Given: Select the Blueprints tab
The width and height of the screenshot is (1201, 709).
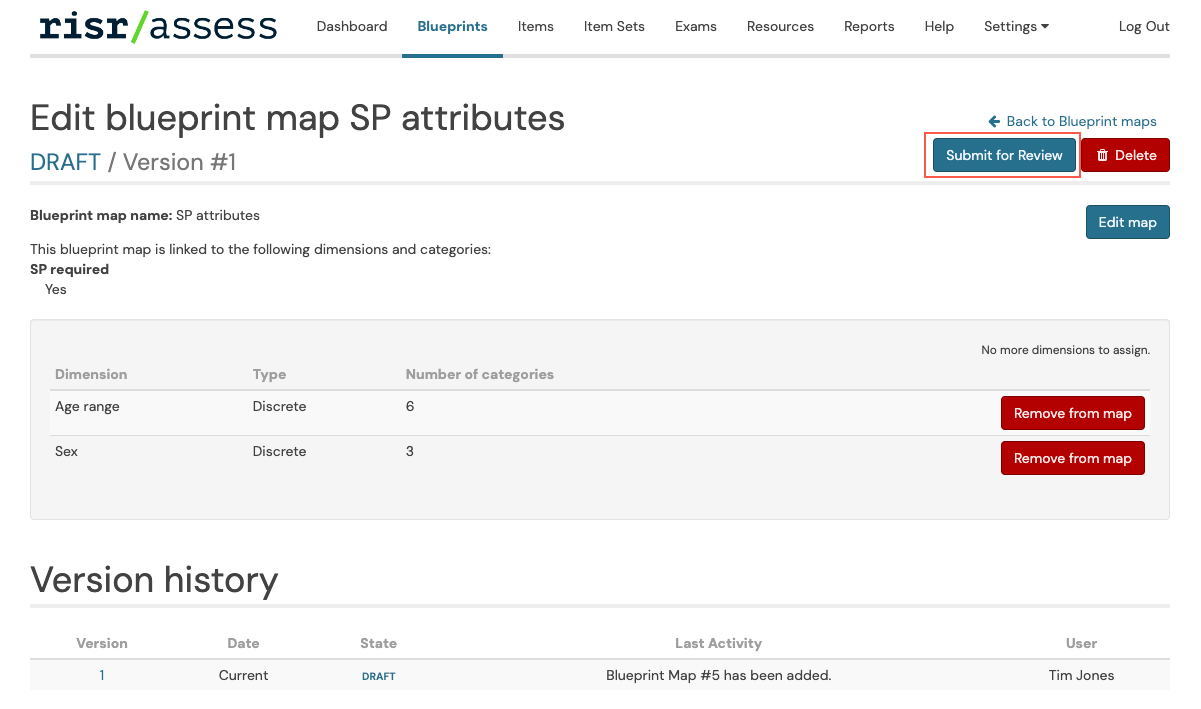Looking at the screenshot, I should pos(452,27).
